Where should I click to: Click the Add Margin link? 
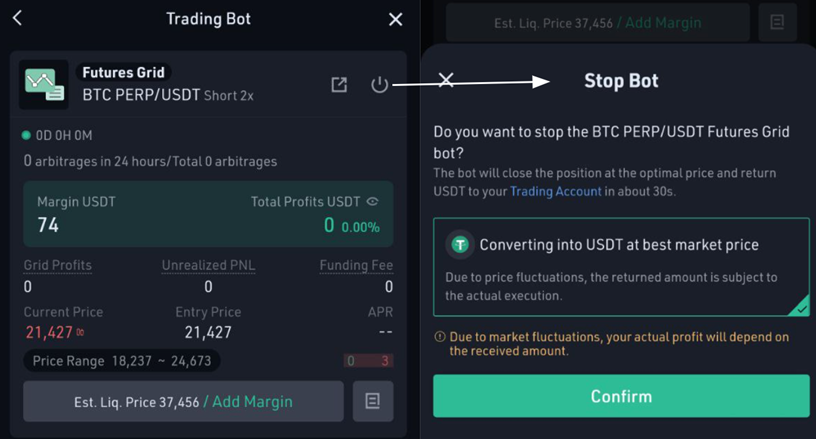click(x=252, y=402)
